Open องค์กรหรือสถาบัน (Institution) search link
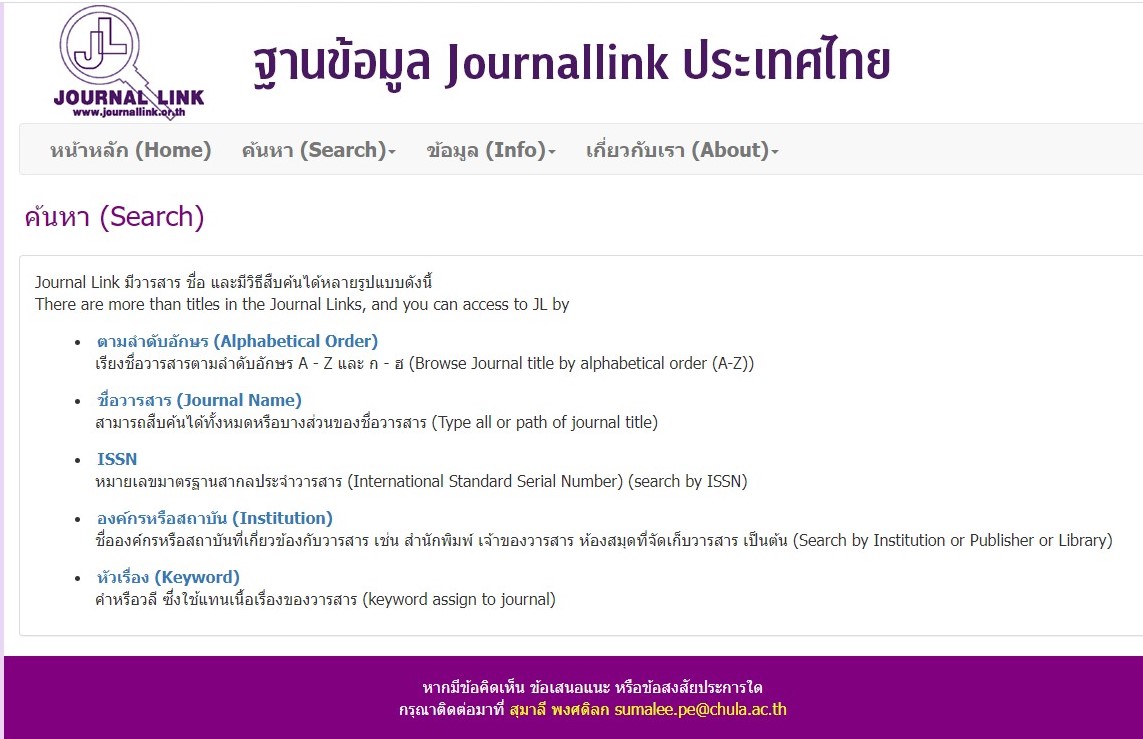Viewport: 1143px width, 739px height. 214,518
